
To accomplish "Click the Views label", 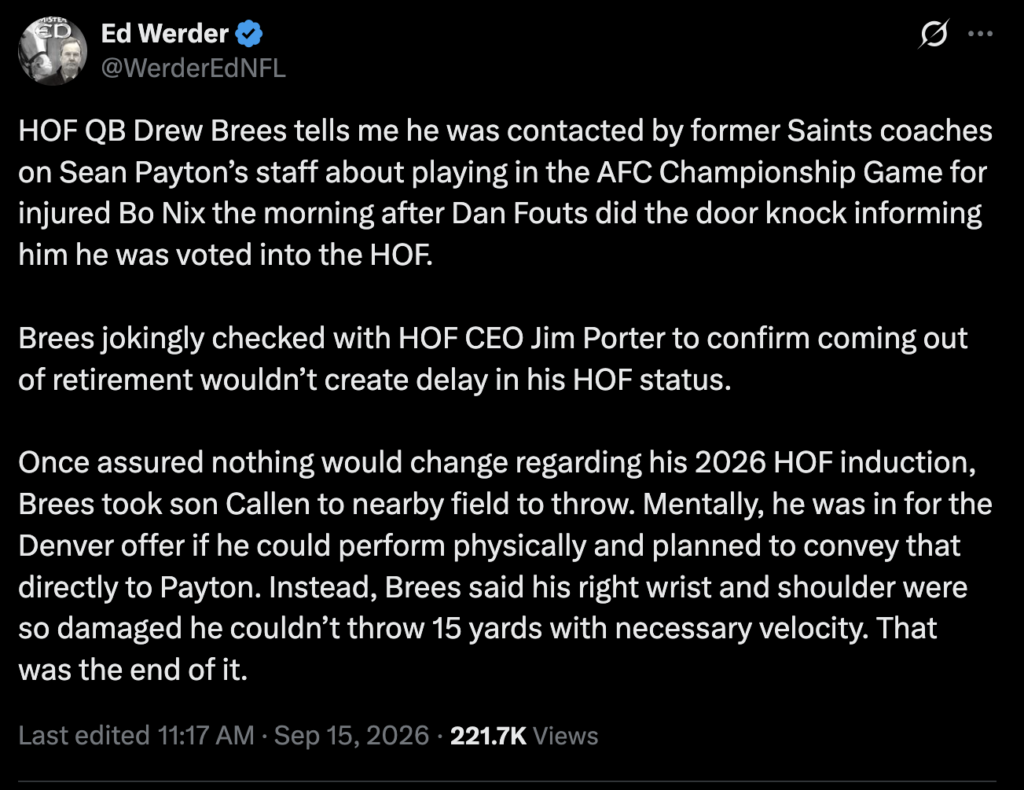I will (566, 735).
